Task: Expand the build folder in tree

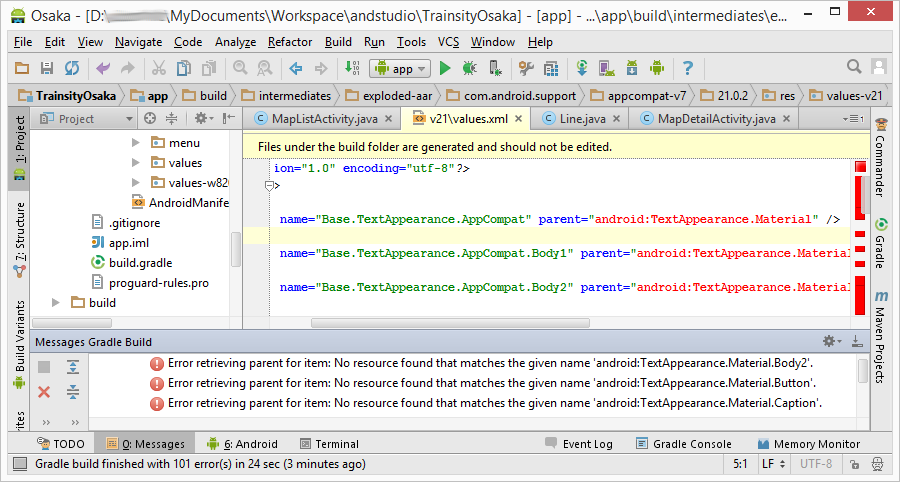Action: coord(56,302)
